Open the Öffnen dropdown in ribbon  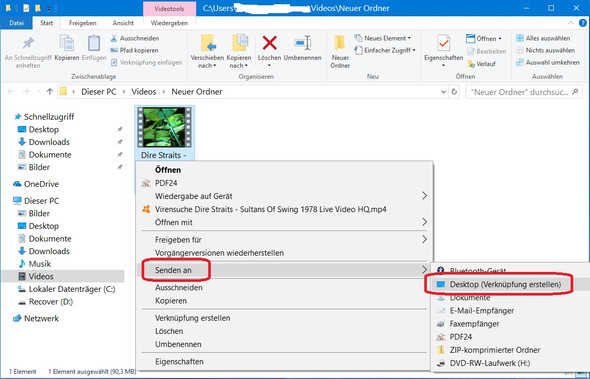484,38
